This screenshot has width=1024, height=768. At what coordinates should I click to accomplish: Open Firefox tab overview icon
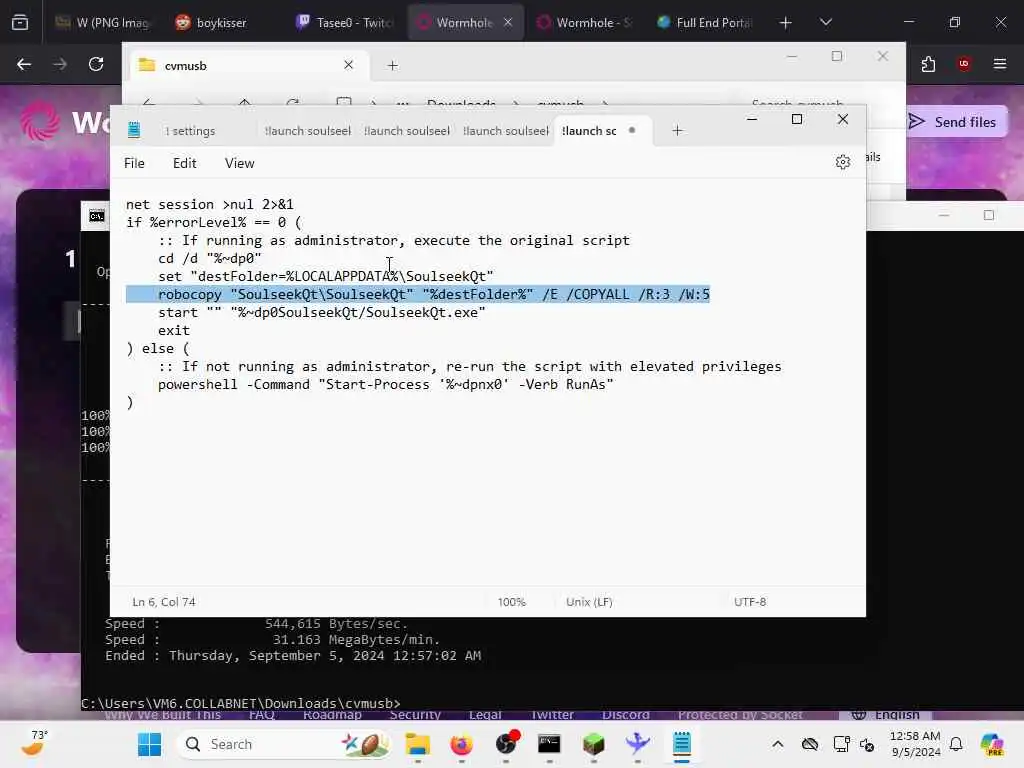click(20, 22)
